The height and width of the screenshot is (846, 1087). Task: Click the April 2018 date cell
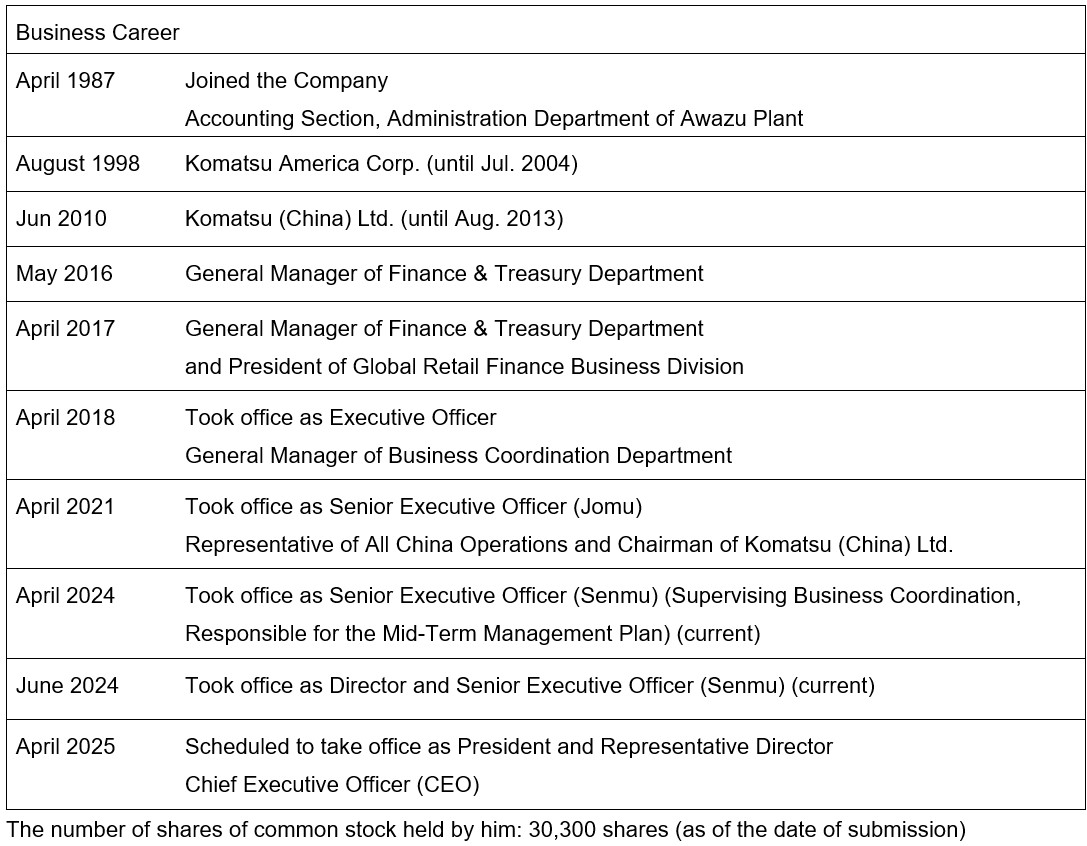tap(66, 418)
